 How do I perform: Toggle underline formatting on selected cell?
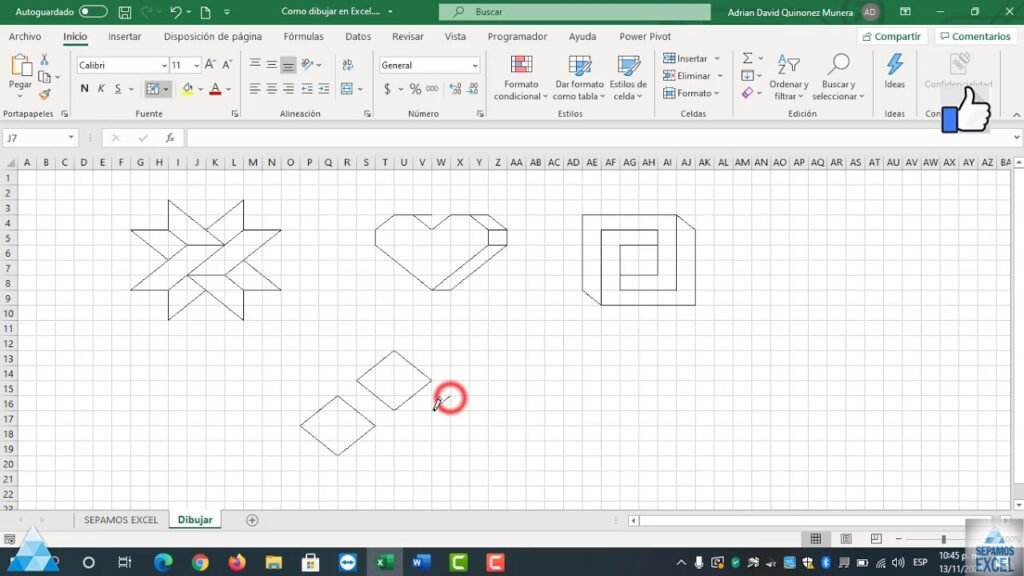click(116, 88)
